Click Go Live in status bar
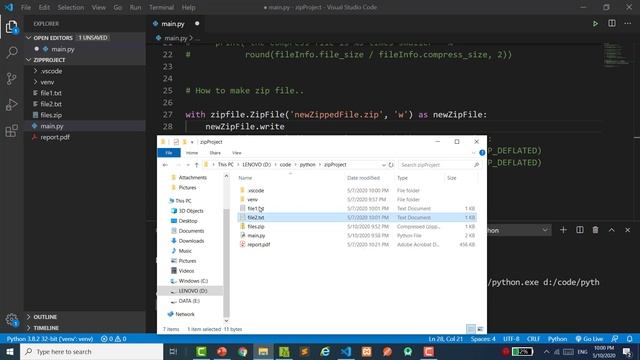 point(589,339)
